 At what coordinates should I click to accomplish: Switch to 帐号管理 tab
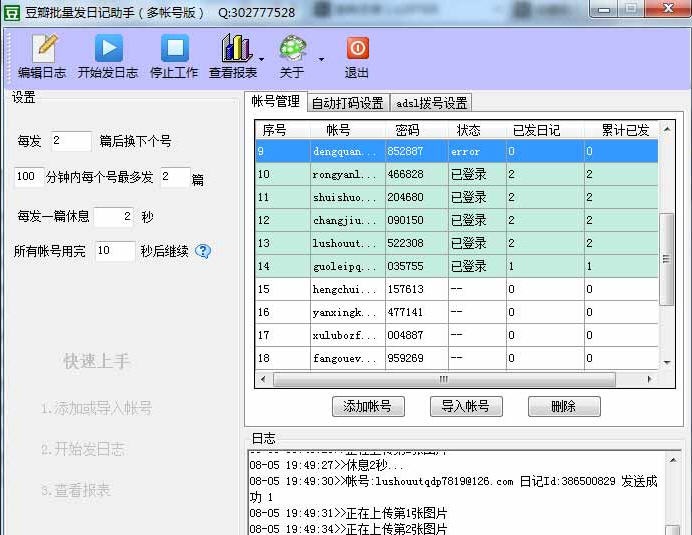276,102
